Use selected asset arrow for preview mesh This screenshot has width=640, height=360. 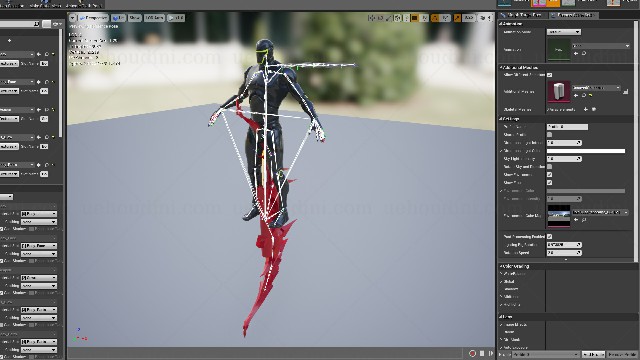coord(576,96)
